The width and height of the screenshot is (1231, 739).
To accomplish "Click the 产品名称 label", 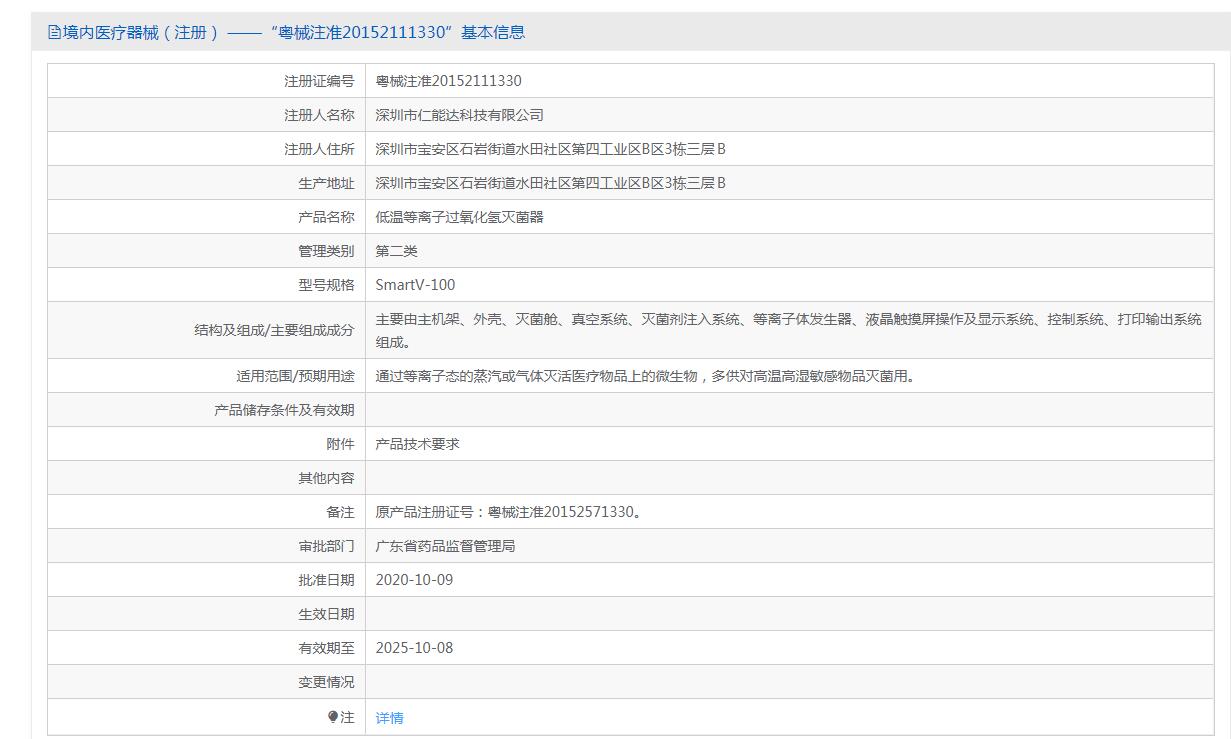I will click(326, 217).
